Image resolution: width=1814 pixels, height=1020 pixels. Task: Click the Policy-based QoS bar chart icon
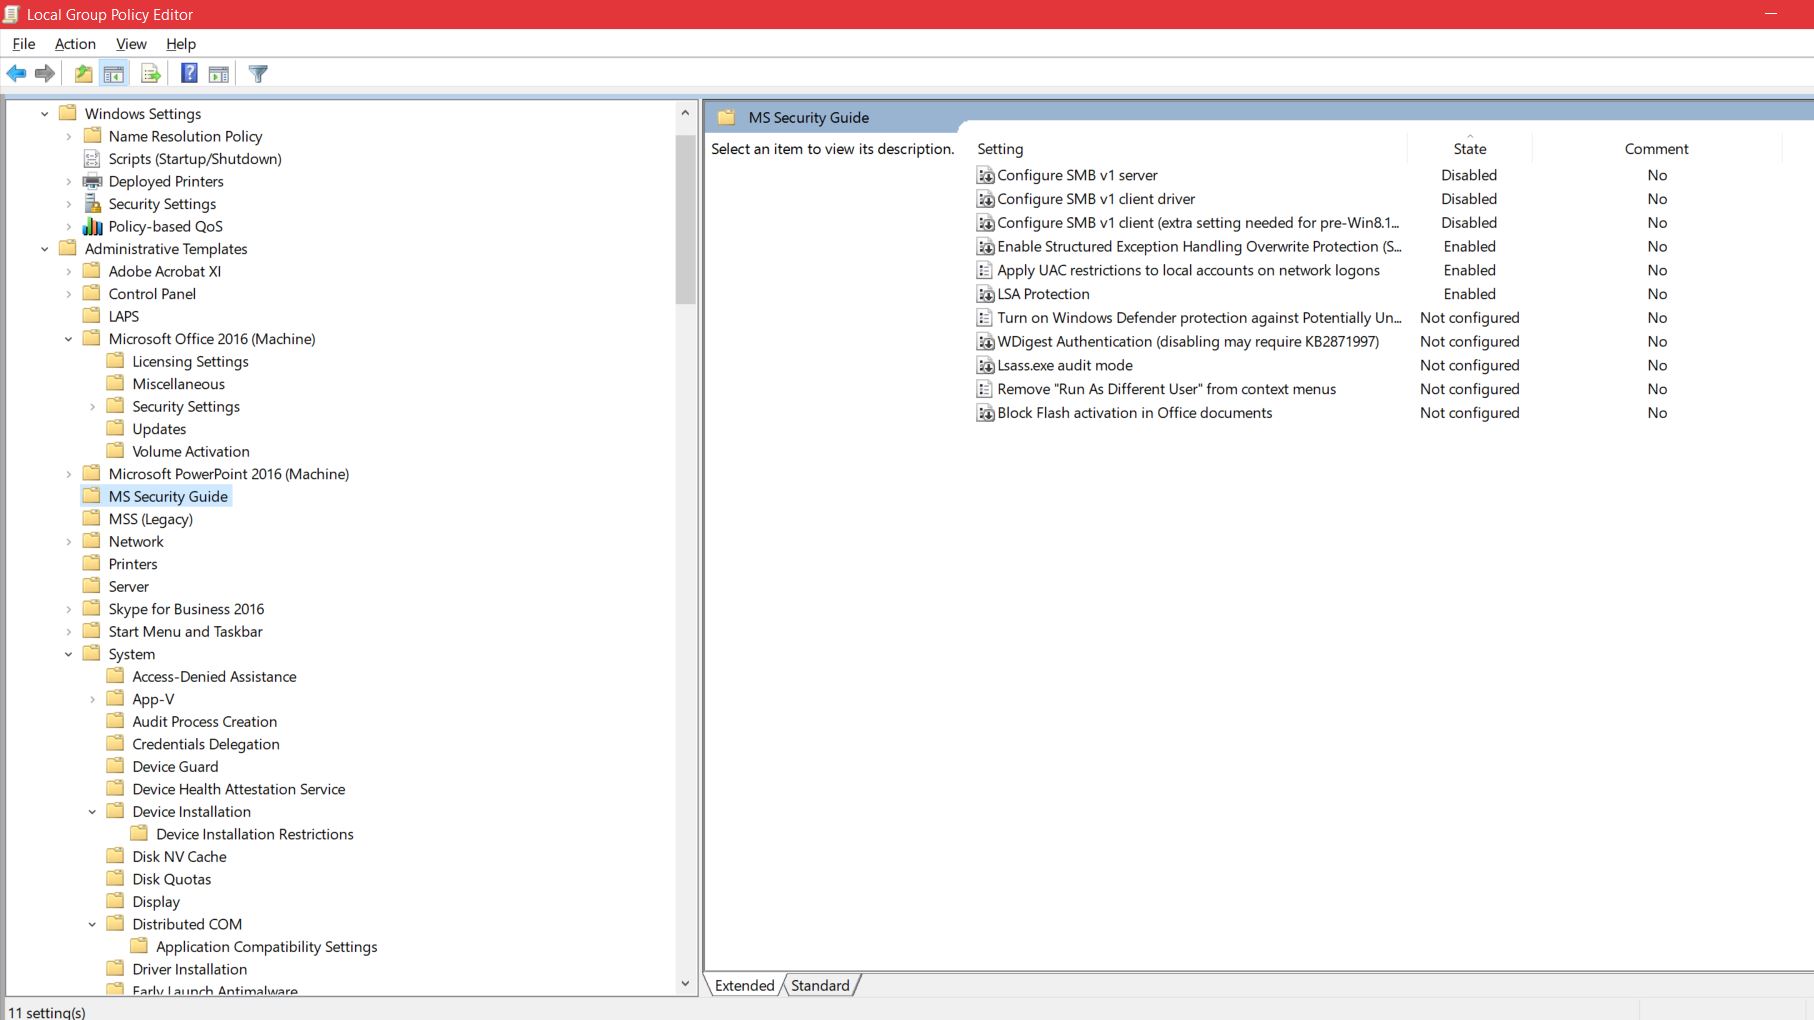[x=92, y=226]
